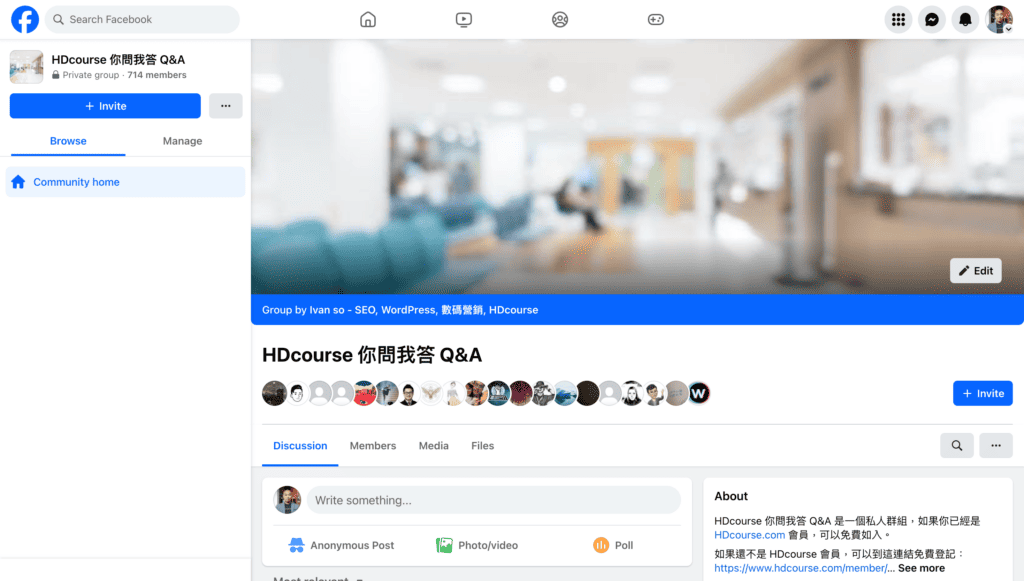This screenshot has width=1024, height=581.
Task: Open the Media tab
Action: (x=434, y=446)
